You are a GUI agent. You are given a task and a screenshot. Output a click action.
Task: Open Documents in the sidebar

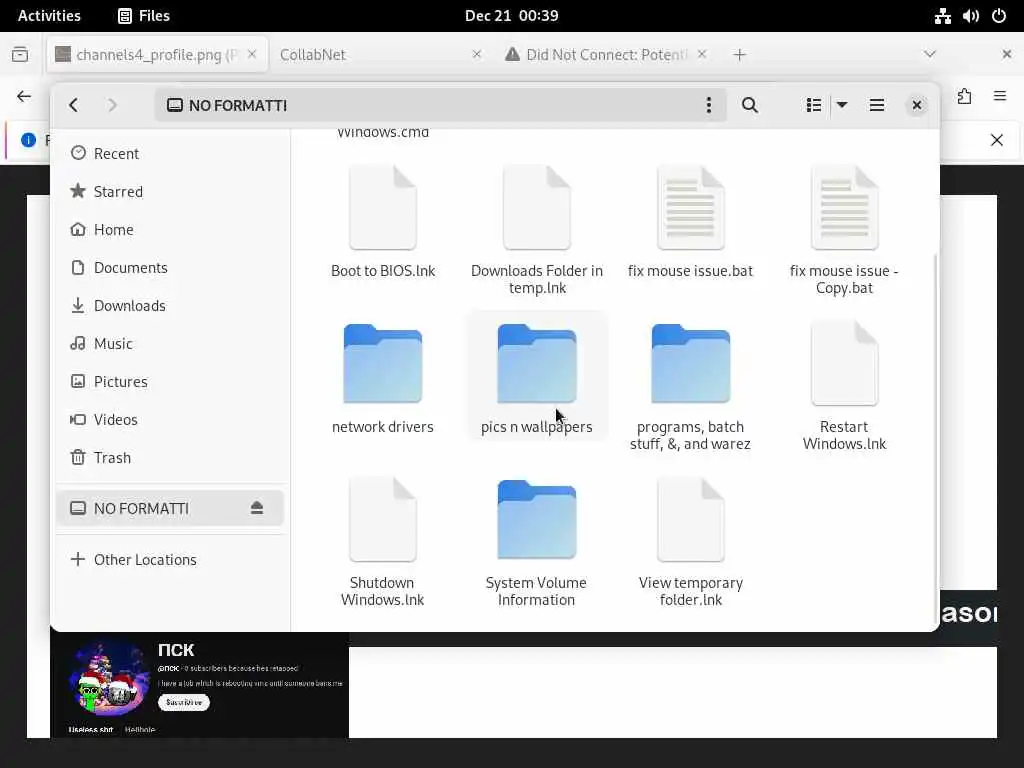pyautogui.click(x=170, y=268)
